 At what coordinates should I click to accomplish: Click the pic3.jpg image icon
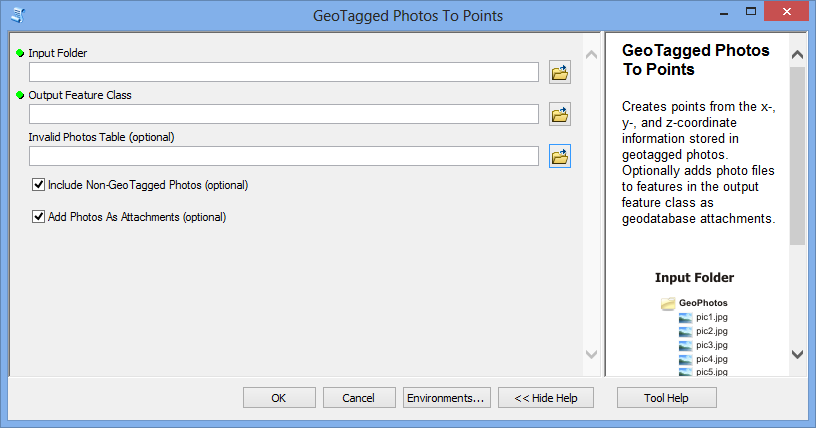point(685,346)
